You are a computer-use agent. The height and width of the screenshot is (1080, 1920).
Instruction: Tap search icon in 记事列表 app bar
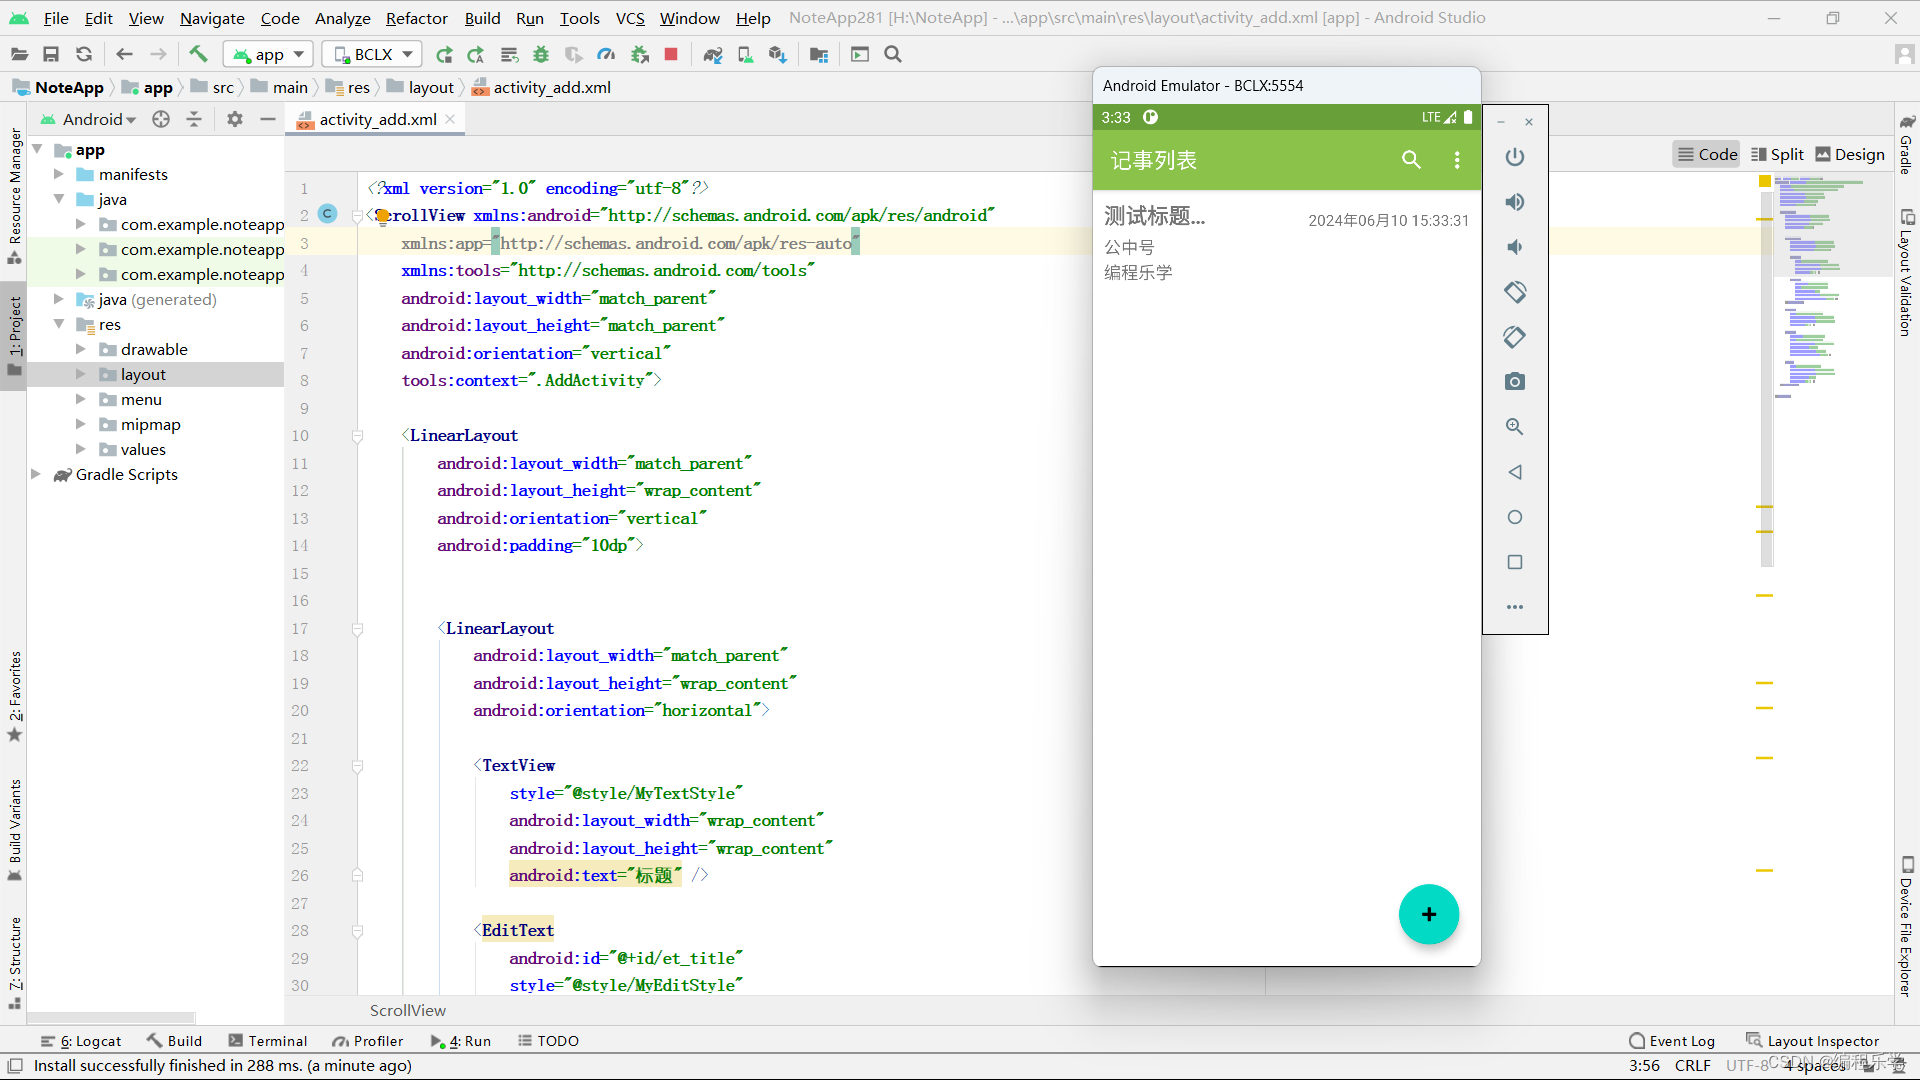coord(1411,160)
